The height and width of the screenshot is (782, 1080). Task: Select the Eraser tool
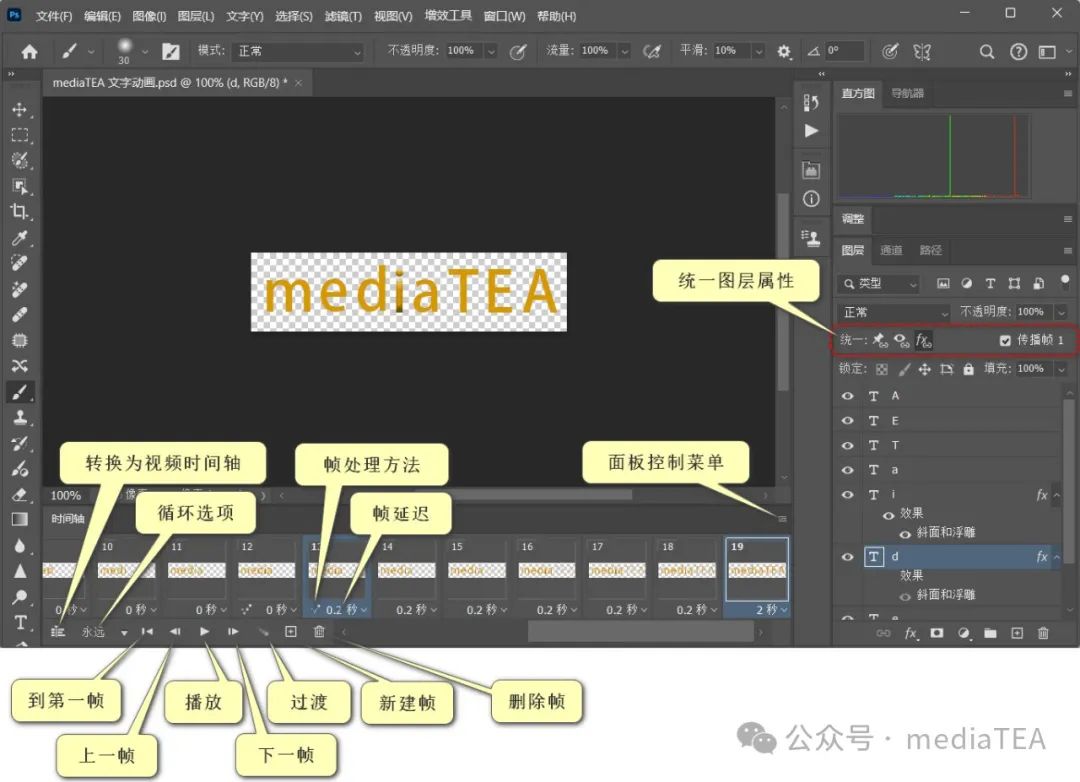coord(19,495)
